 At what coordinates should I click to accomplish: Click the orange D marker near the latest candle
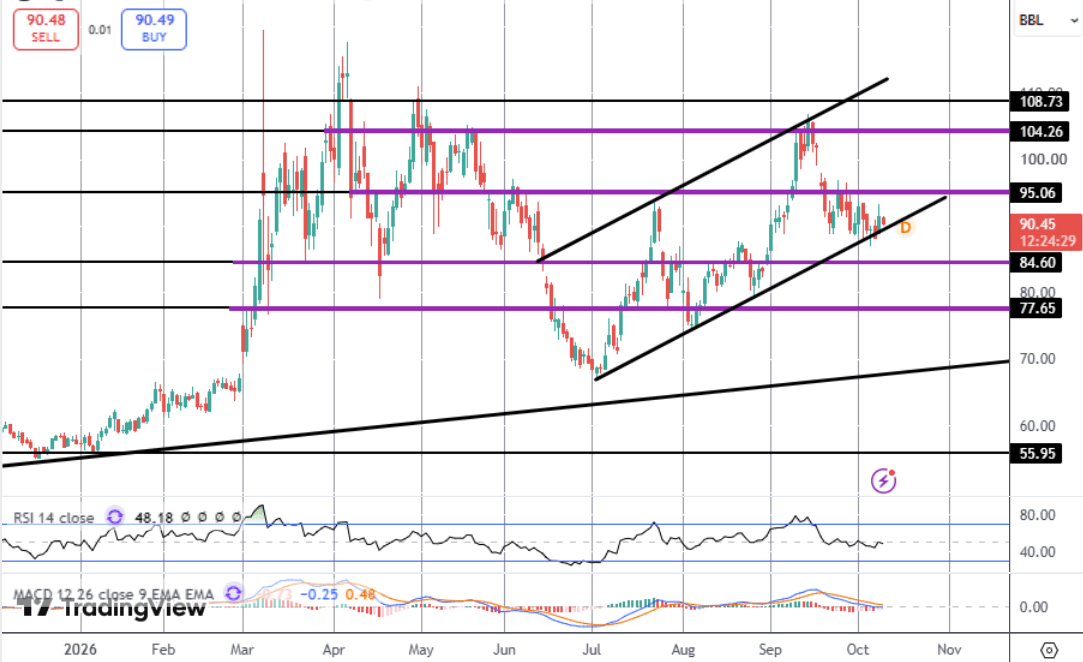click(905, 227)
